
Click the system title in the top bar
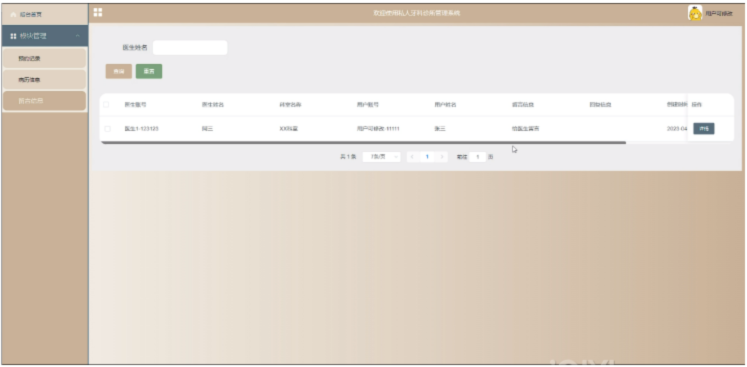[x=417, y=13]
